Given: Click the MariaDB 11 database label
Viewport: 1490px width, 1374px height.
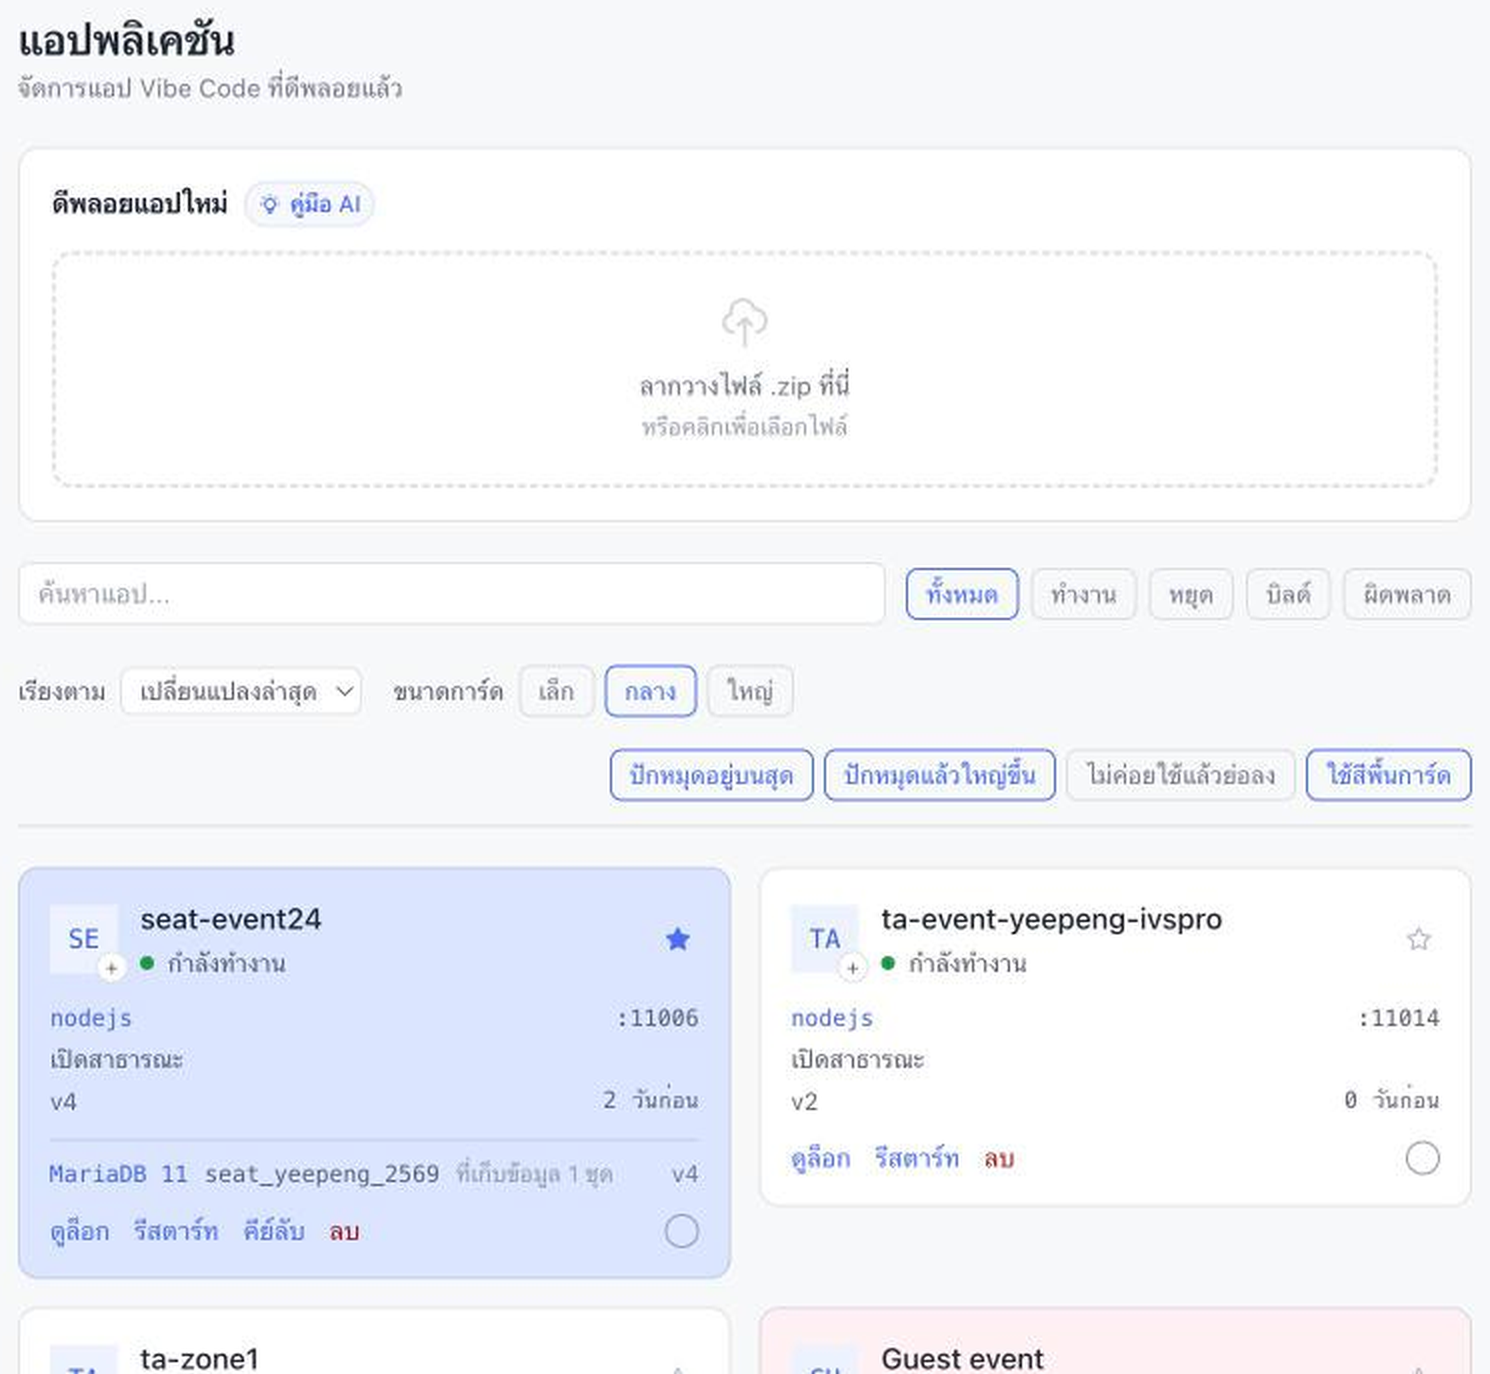Looking at the screenshot, I should [x=118, y=1174].
